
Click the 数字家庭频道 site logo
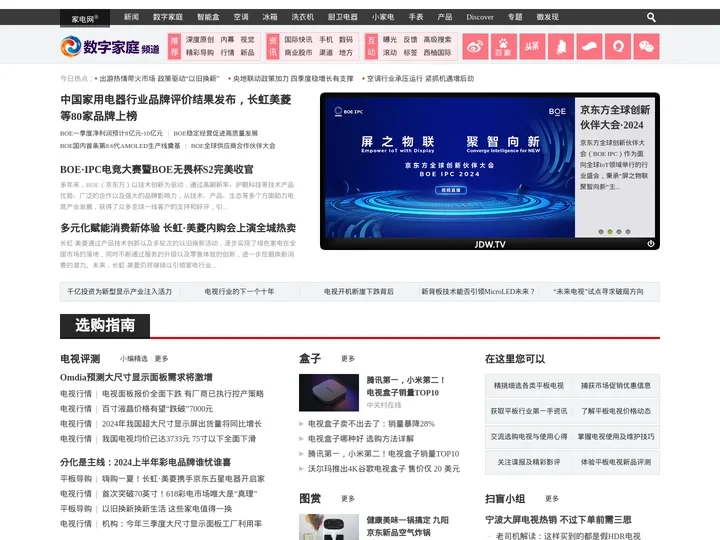pyautogui.click(x=110, y=47)
